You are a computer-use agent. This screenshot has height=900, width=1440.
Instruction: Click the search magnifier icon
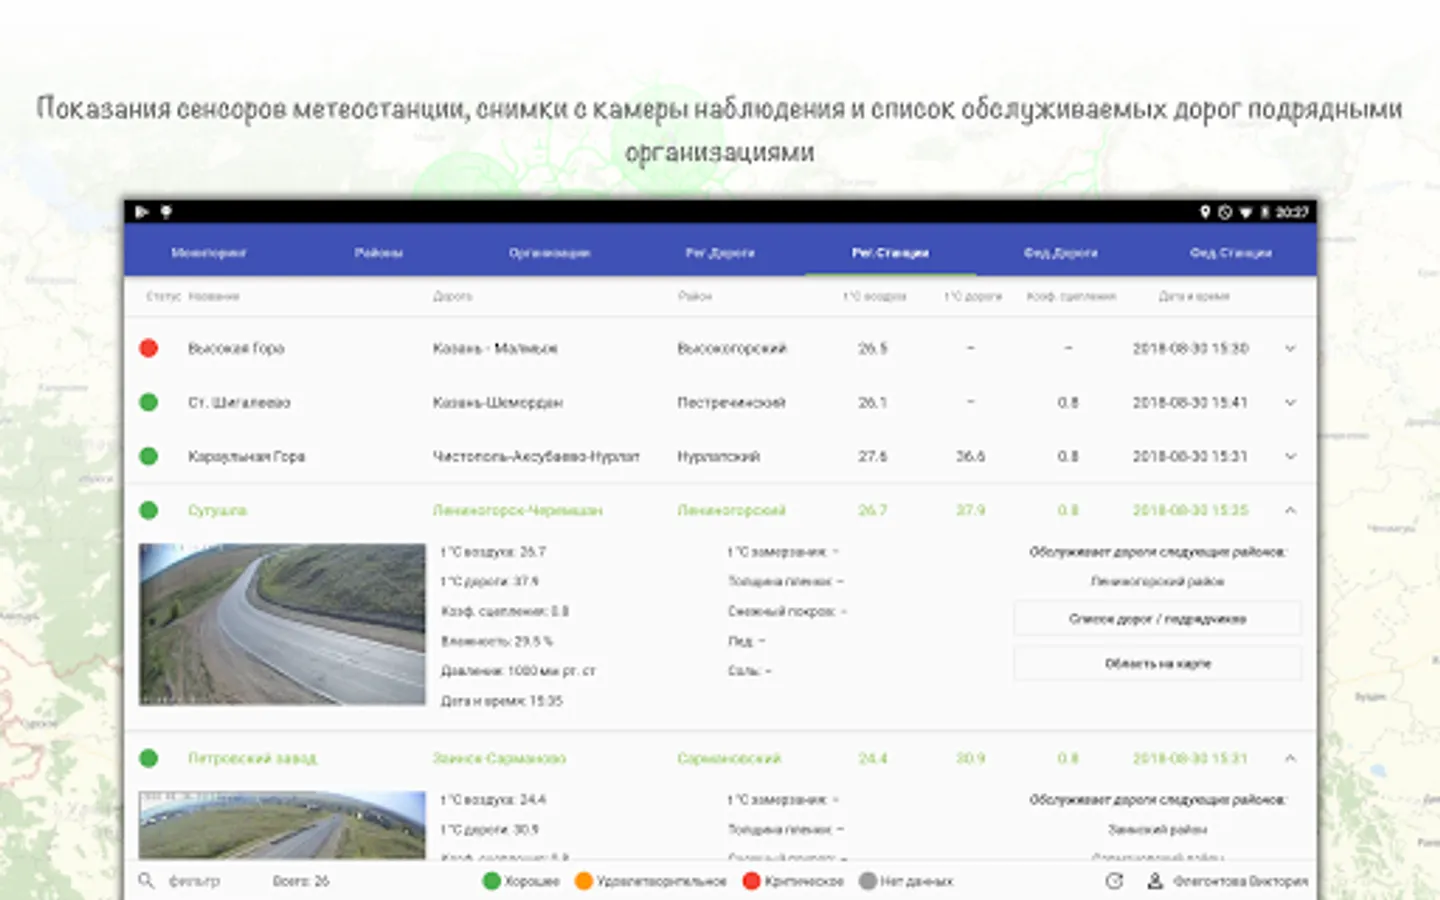(146, 881)
